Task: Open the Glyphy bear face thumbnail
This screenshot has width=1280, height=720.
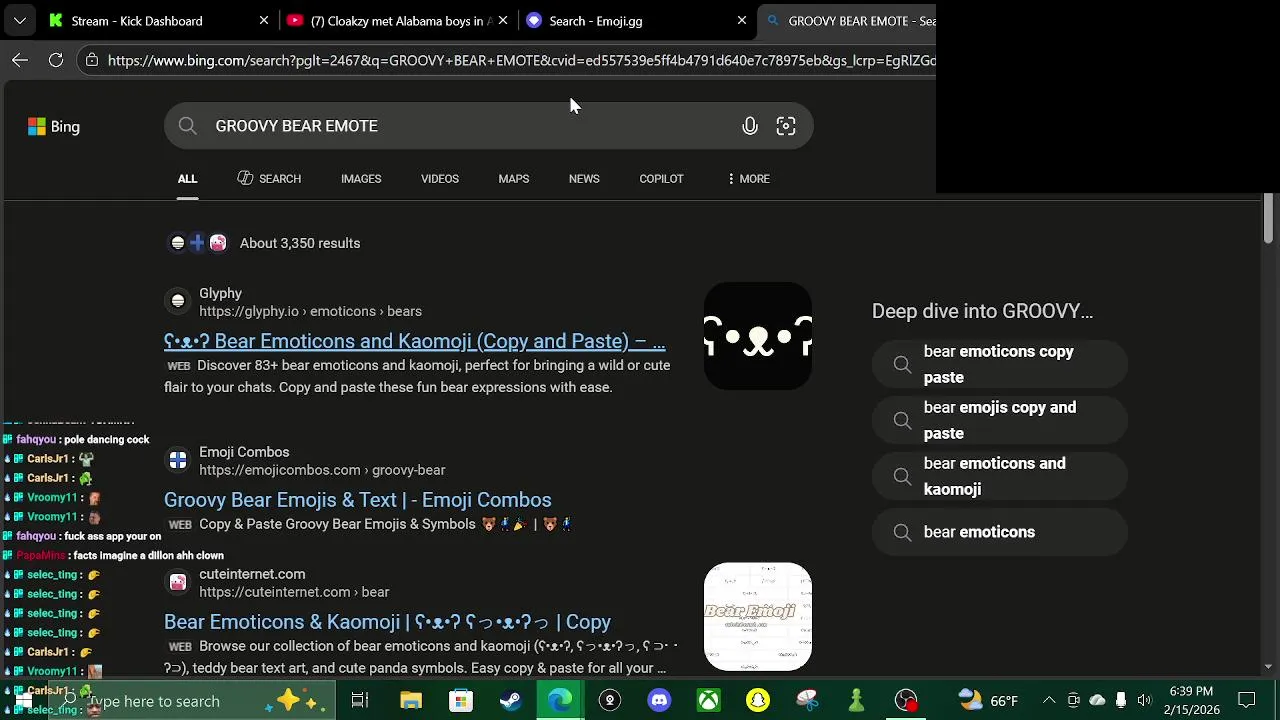Action: pos(758,336)
